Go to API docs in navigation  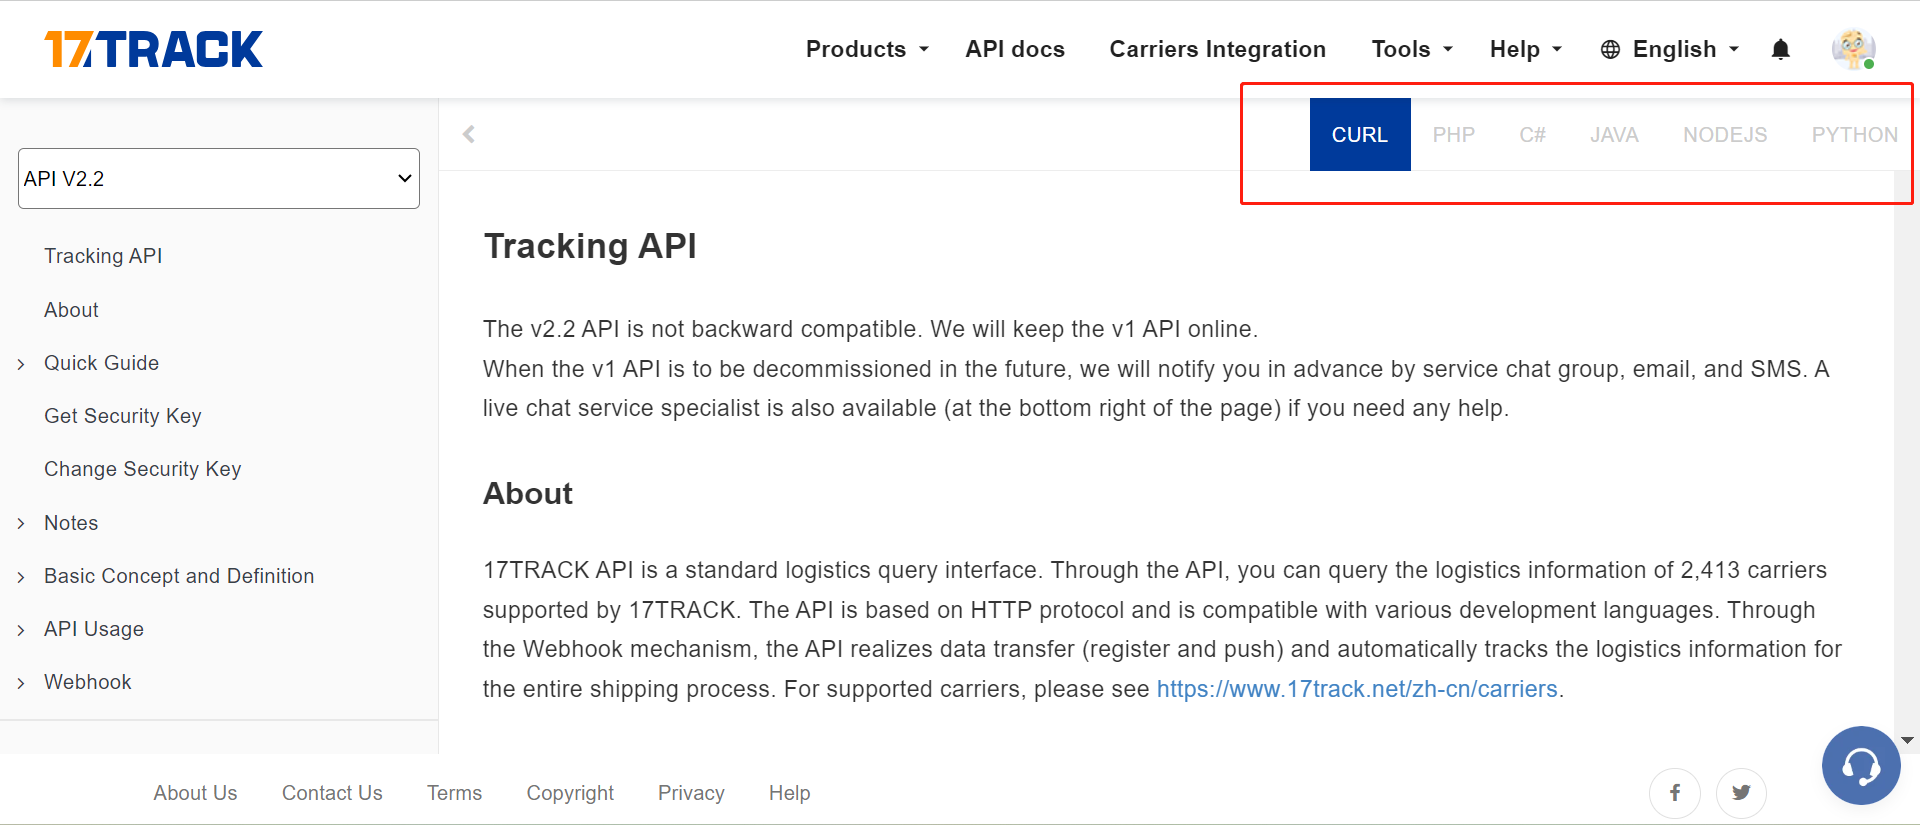point(1015,49)
